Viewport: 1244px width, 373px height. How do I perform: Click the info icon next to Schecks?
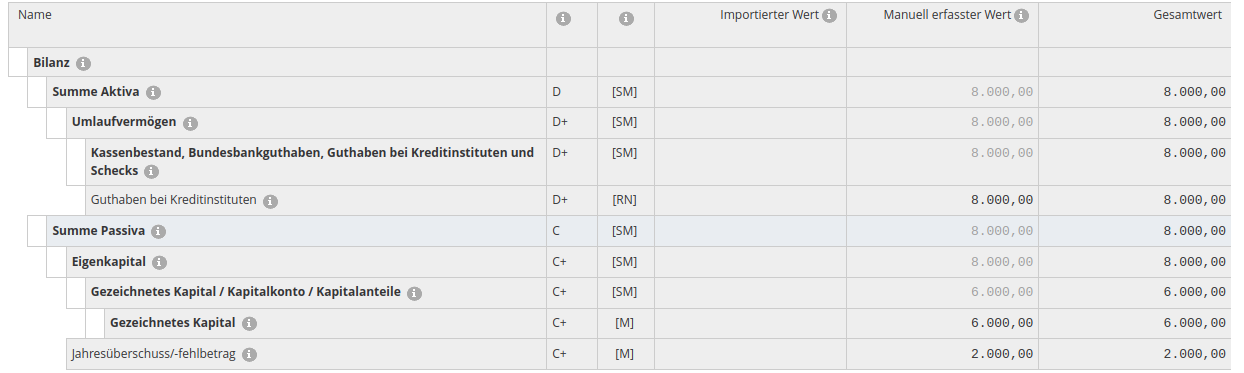coord(152,171)
